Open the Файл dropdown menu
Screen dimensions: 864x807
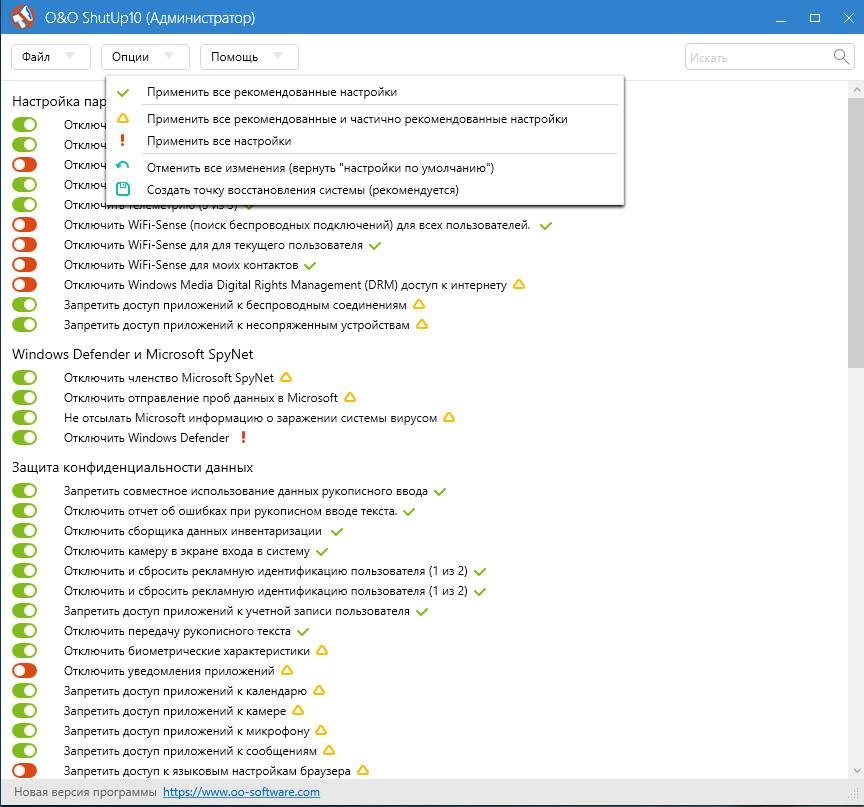point(51,57)
